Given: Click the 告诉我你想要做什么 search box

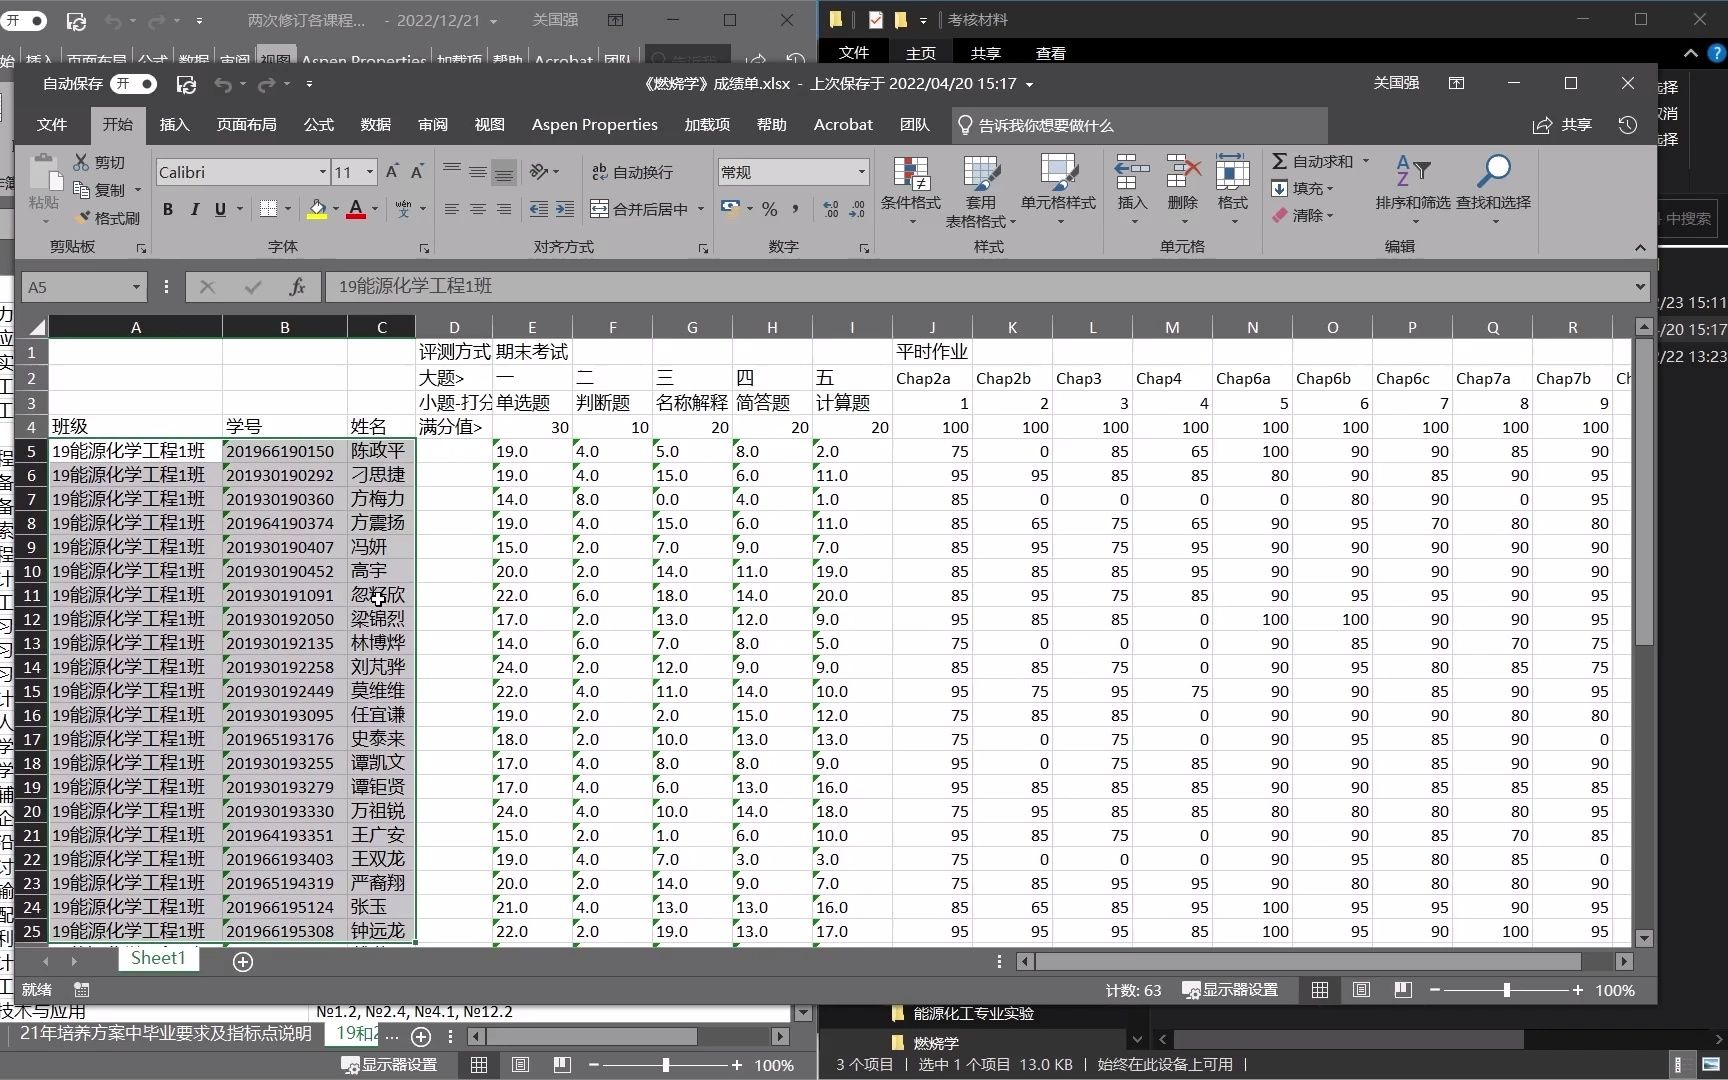Looking at the screenshot, I should click(1140, 125).
